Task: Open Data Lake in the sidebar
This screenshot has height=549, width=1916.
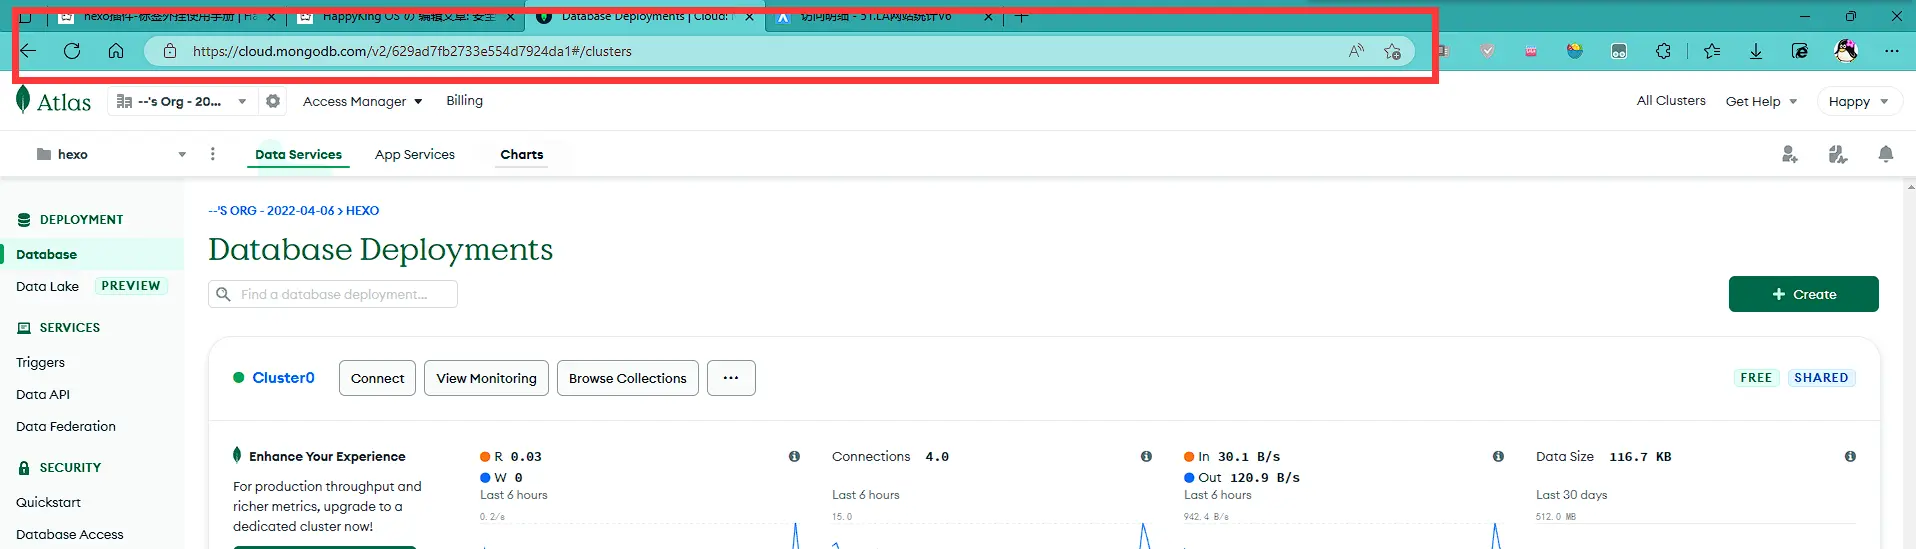Action: coord(47,286)
